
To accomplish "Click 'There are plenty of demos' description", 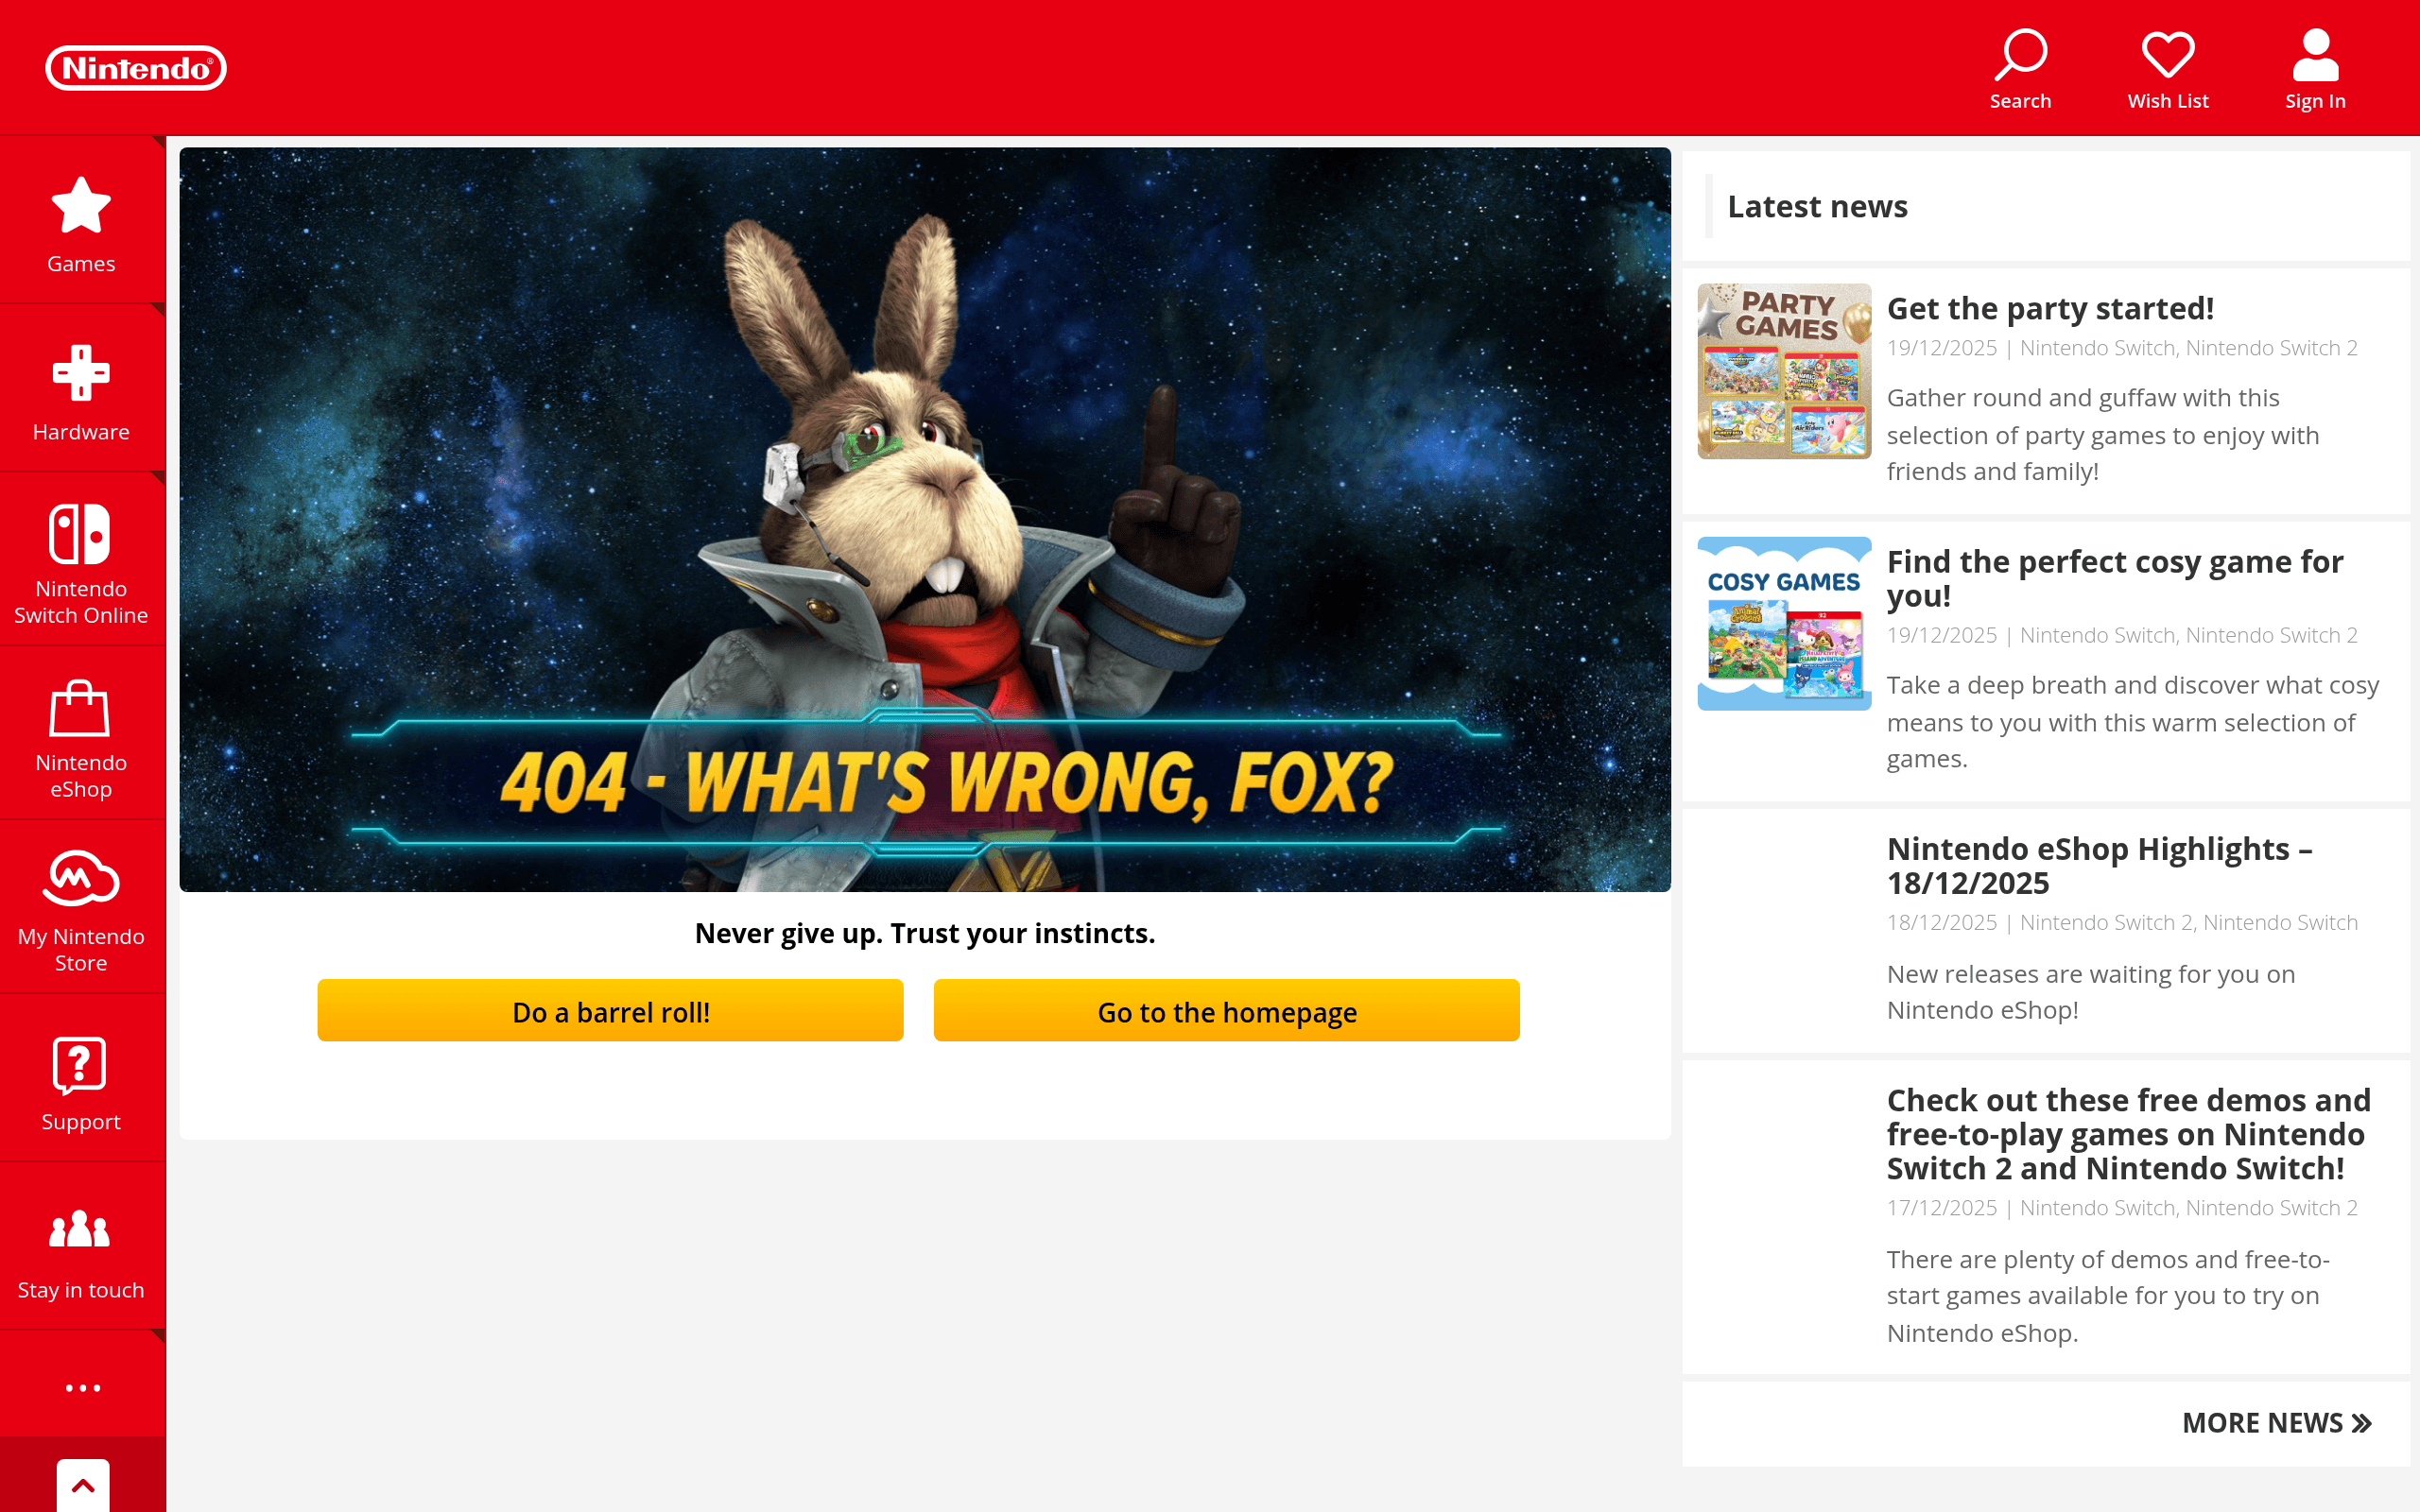I will [x=2108, y=1296].
